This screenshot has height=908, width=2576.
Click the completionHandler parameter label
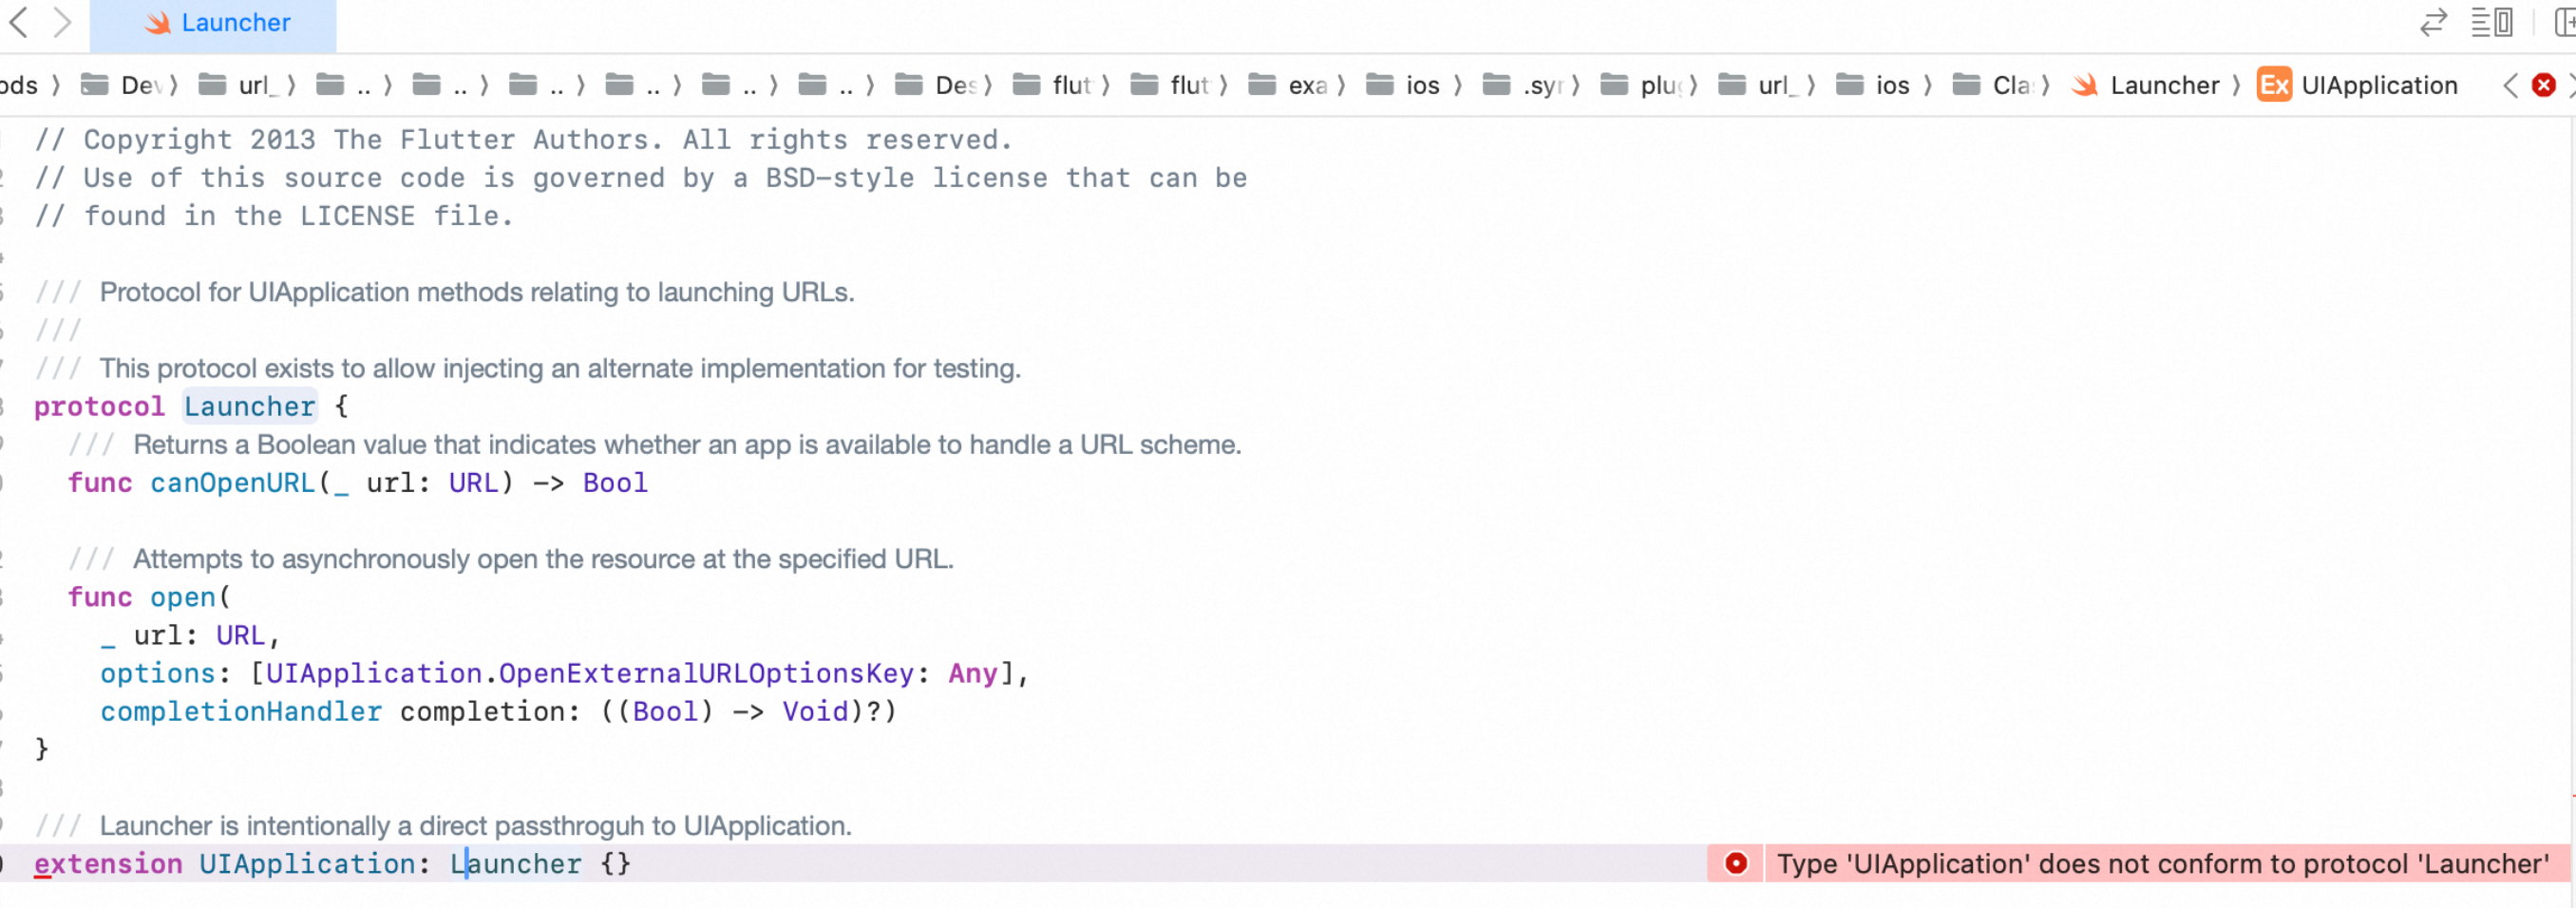pos(241,711)
